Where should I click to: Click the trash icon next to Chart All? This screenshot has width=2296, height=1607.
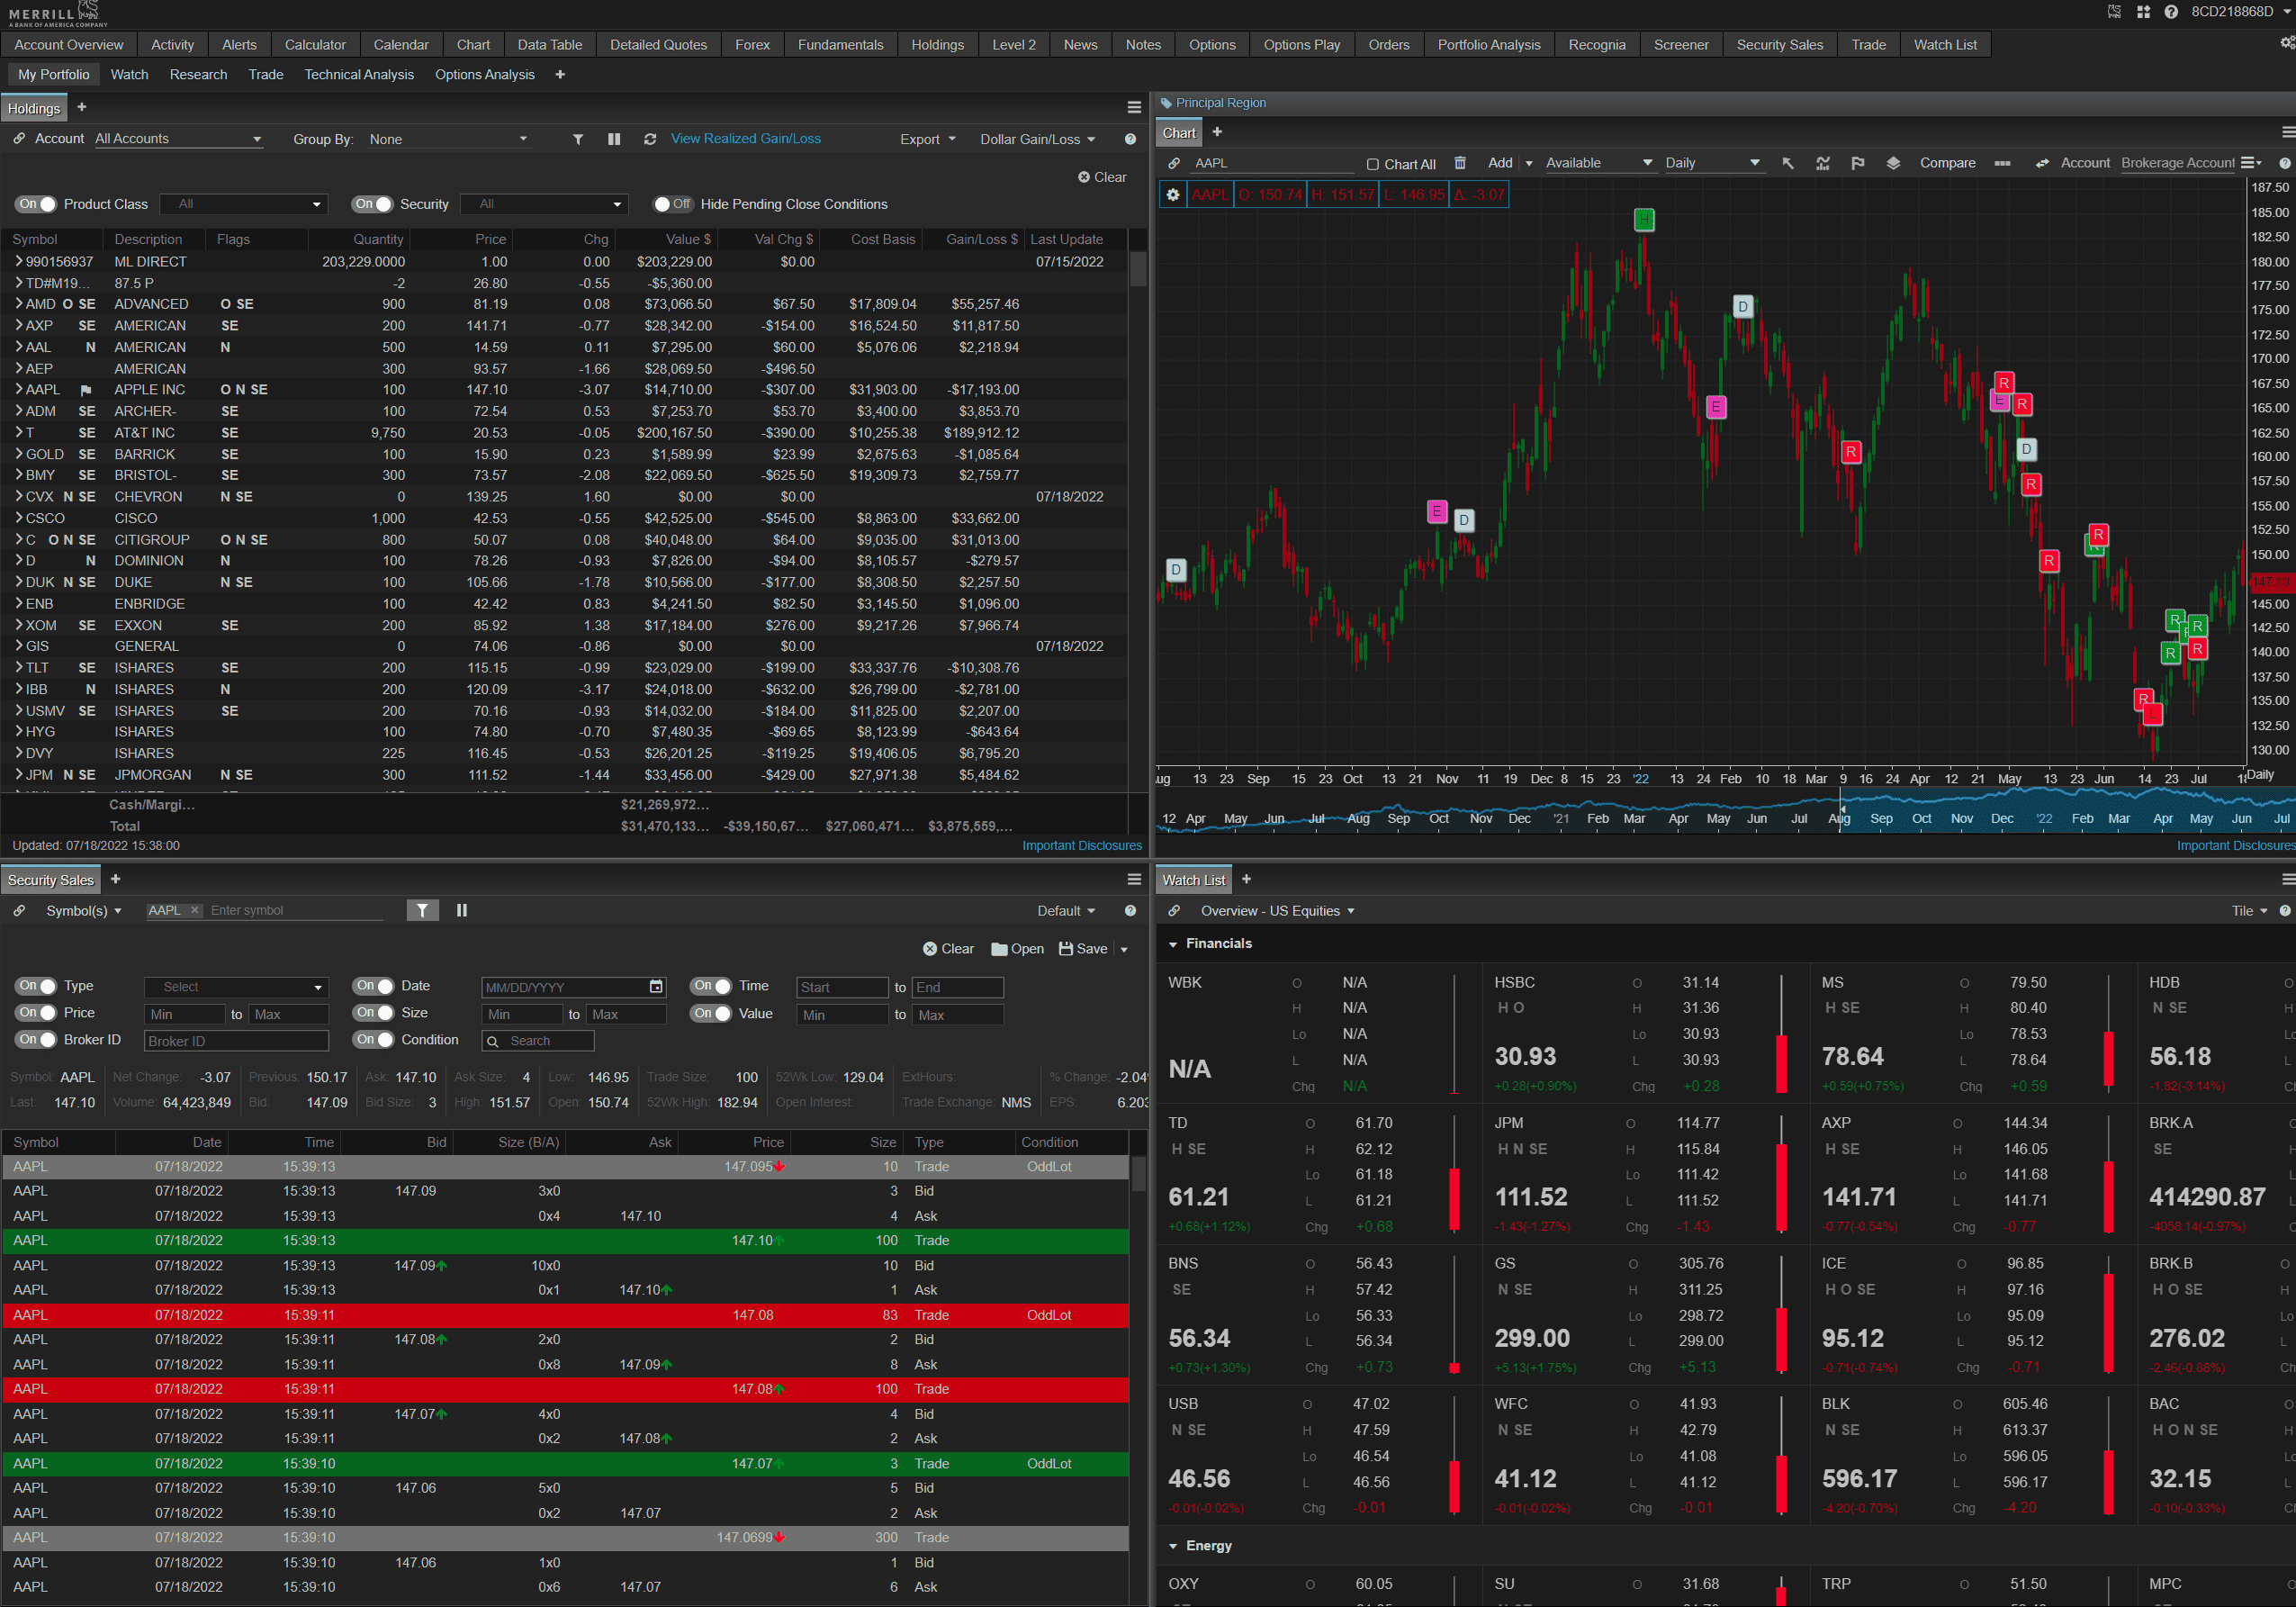(1461, 163)
